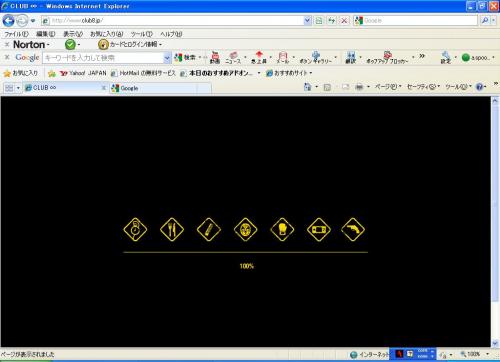This screenshot has height=362, width=500.
Task: Click the browser Forward arrow button
Action: coord(22,21)
